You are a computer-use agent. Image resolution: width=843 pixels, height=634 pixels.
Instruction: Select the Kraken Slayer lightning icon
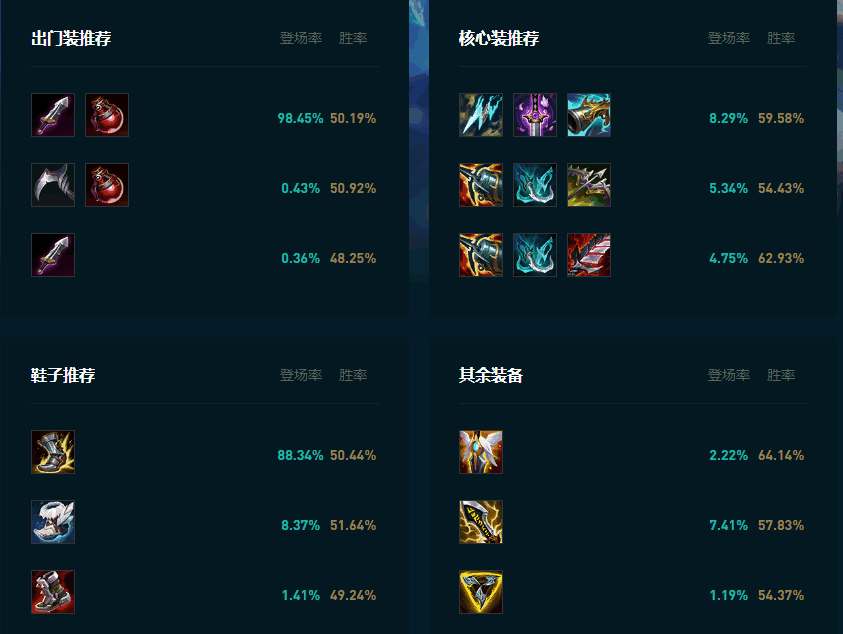[x=481, y=115]
